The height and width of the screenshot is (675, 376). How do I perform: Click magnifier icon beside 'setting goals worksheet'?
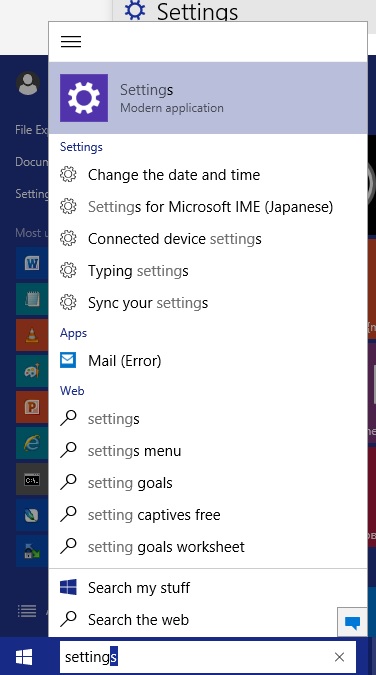point(68,546)
